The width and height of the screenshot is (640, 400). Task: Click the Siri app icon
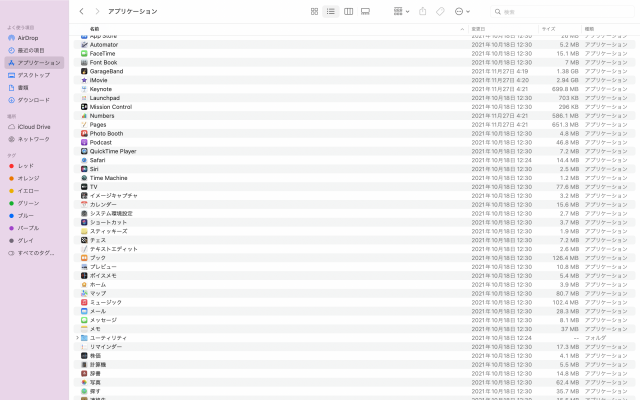tap(84, 169)
